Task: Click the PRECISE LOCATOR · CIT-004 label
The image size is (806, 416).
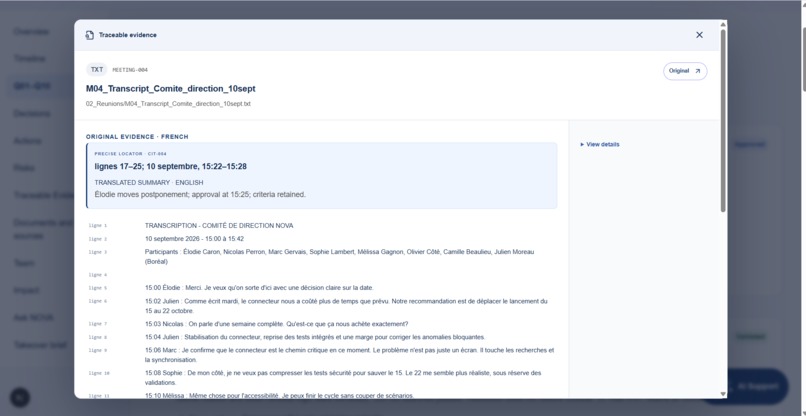Action: 131,154
